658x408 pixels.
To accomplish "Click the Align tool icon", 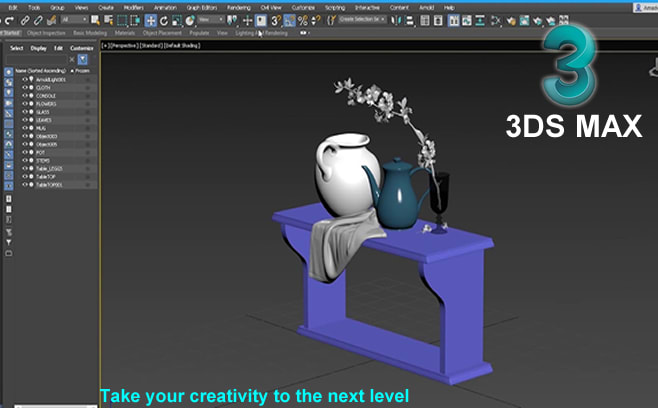I will point(409,21).
